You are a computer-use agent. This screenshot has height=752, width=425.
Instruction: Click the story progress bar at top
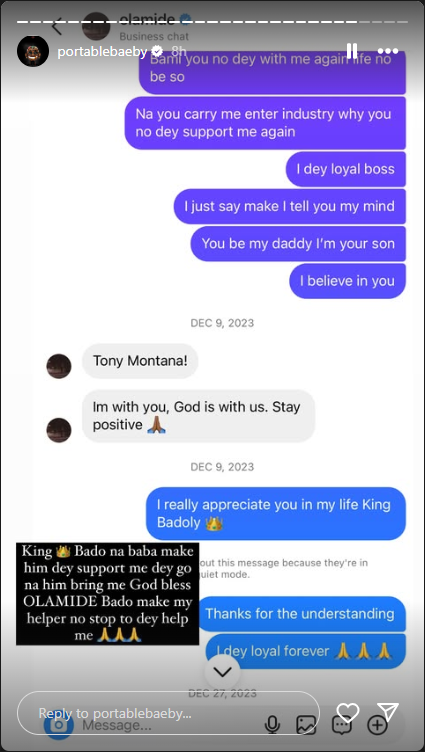click(212, 22)
